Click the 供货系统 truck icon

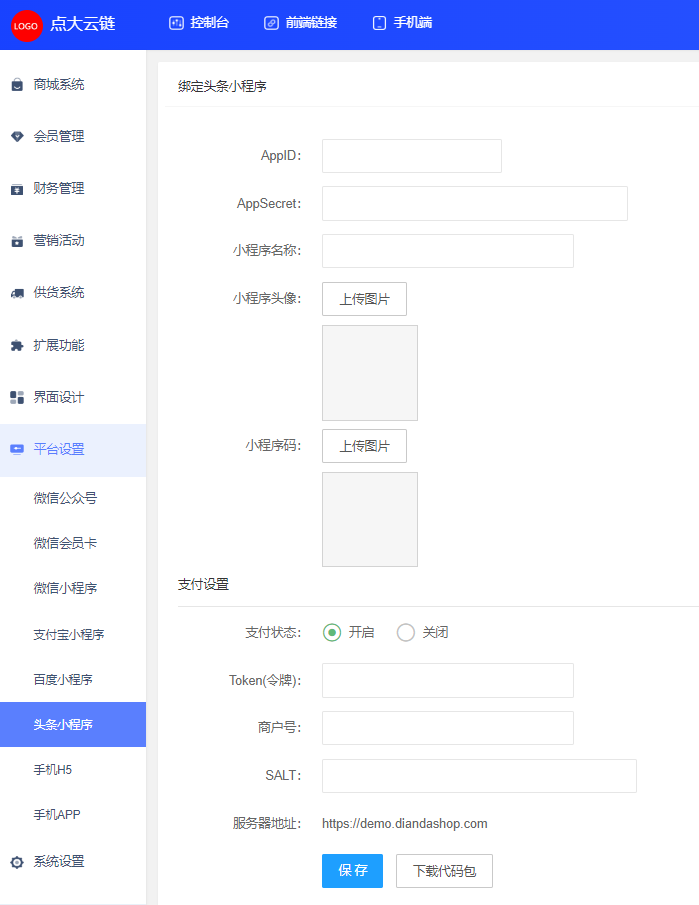click(17, 293)
